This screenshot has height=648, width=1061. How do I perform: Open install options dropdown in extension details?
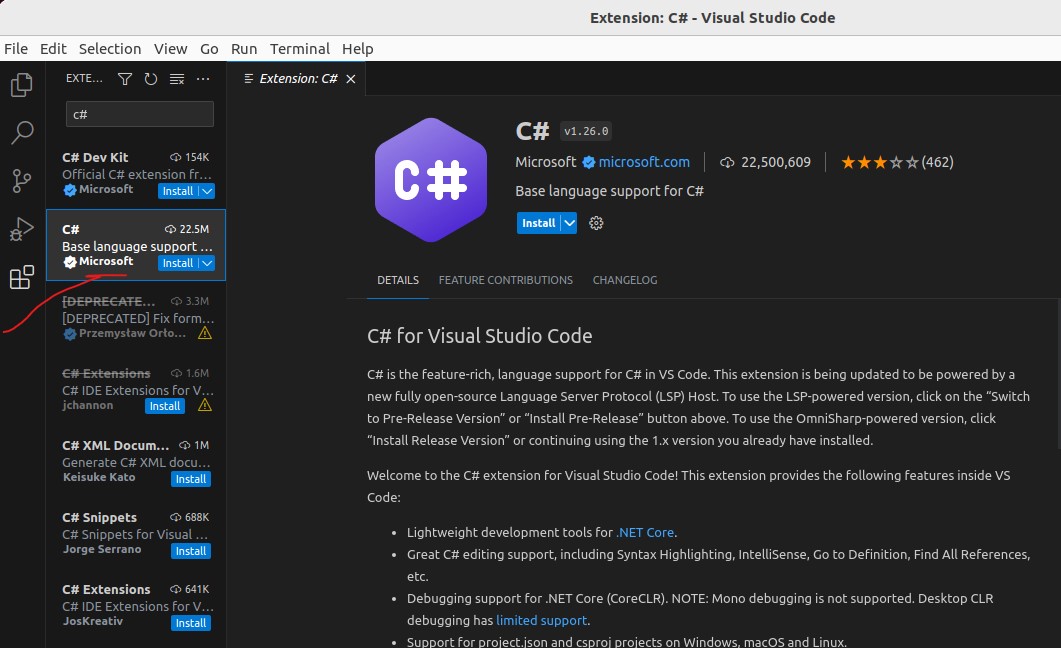[570, 223]
